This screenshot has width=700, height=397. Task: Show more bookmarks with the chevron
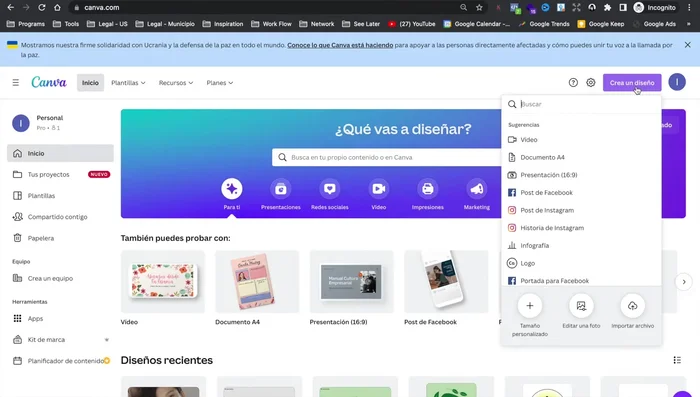[688, 24]
